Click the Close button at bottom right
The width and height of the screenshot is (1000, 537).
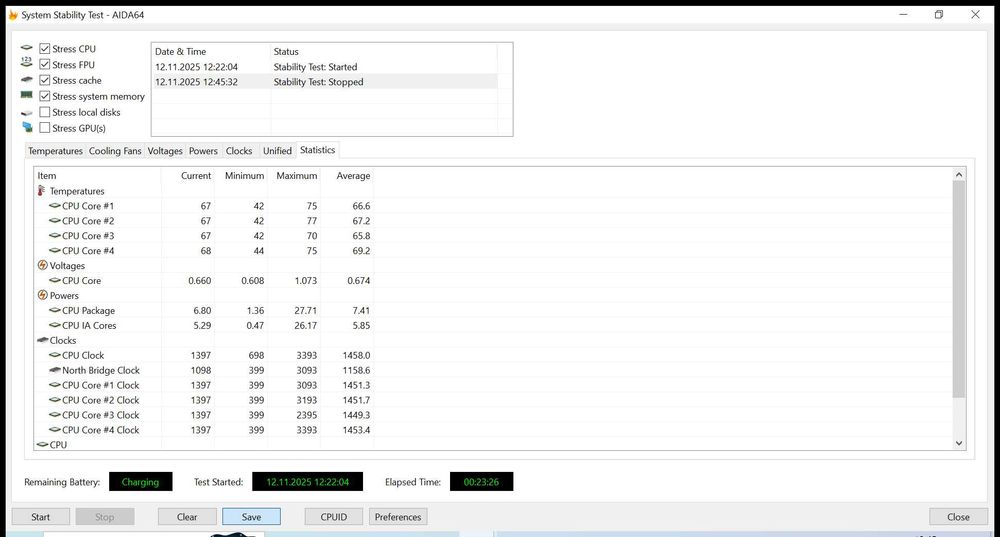[x=958, y=517]
